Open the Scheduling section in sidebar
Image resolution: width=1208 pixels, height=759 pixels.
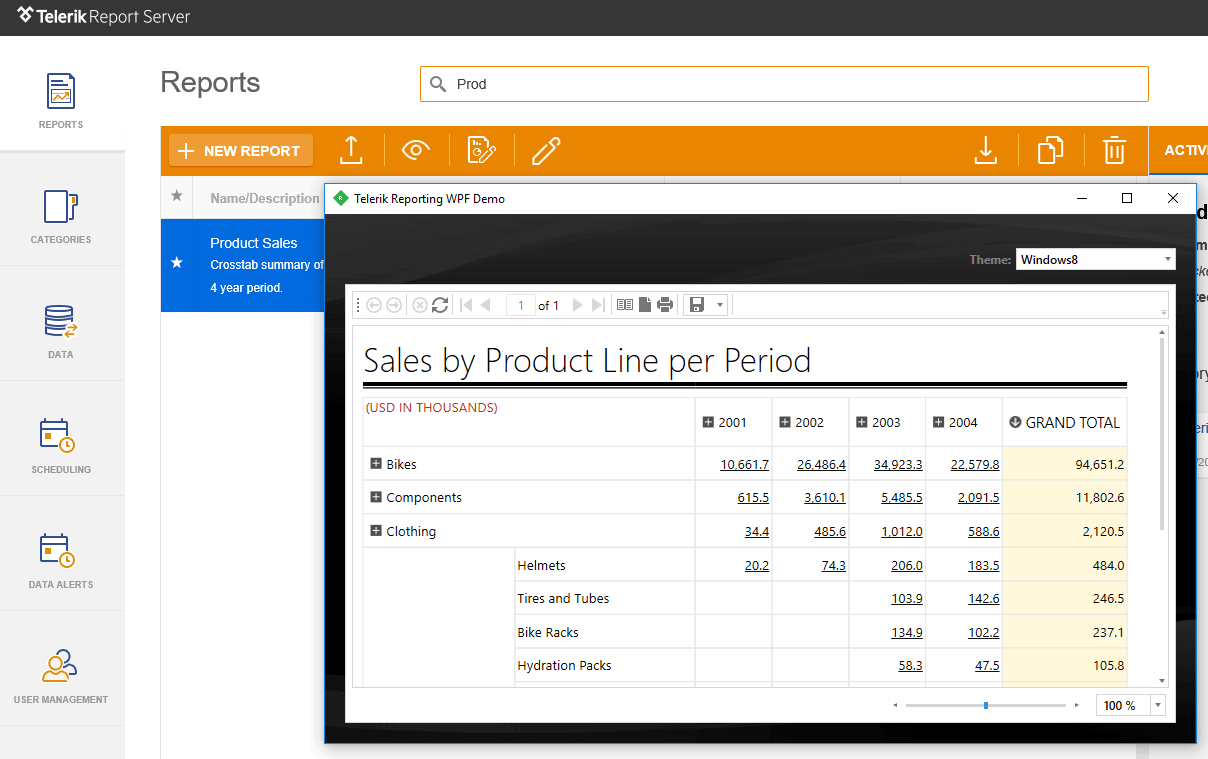(61, 445)
